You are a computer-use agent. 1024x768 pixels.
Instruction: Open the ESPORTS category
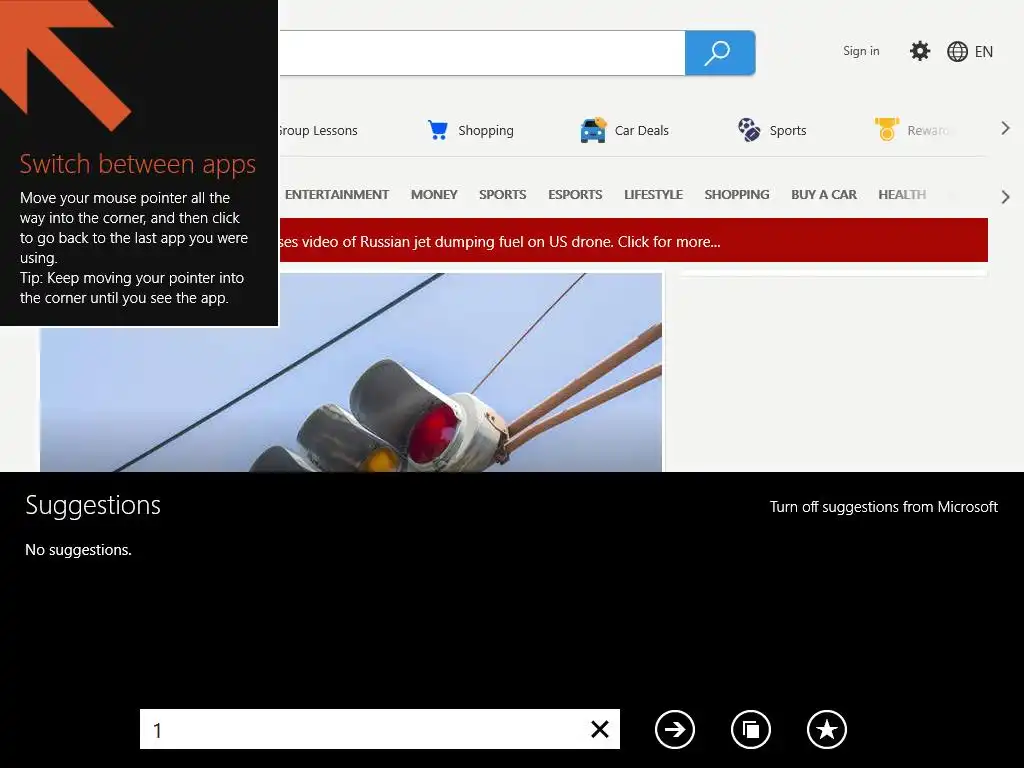pyautogui.click(x=575, y=195)
